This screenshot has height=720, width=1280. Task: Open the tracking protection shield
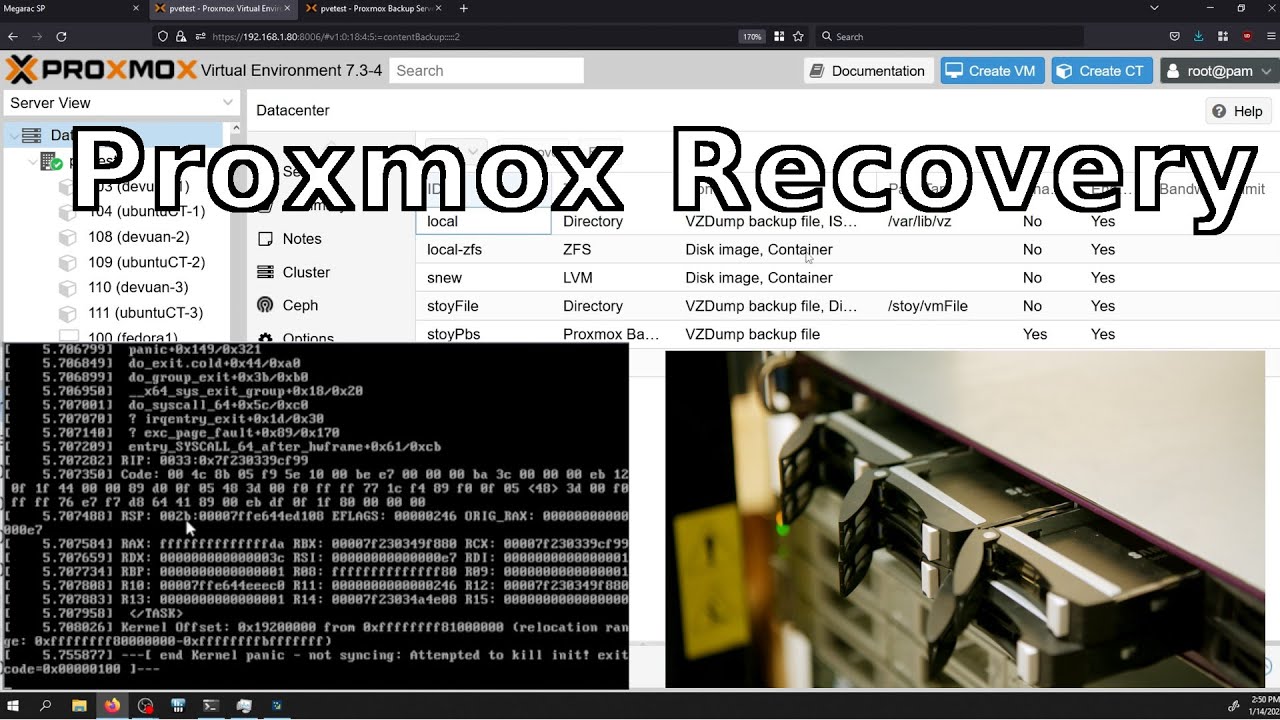(x=163, y=36)
